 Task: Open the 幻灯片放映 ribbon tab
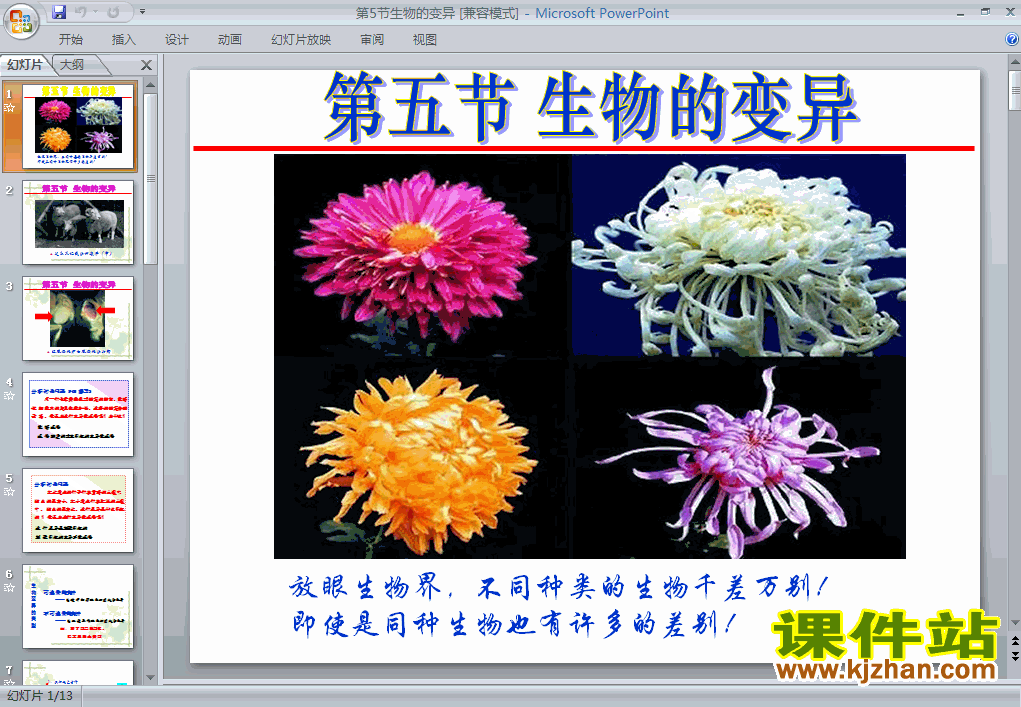pyautogui.click(x=301, y=40)
